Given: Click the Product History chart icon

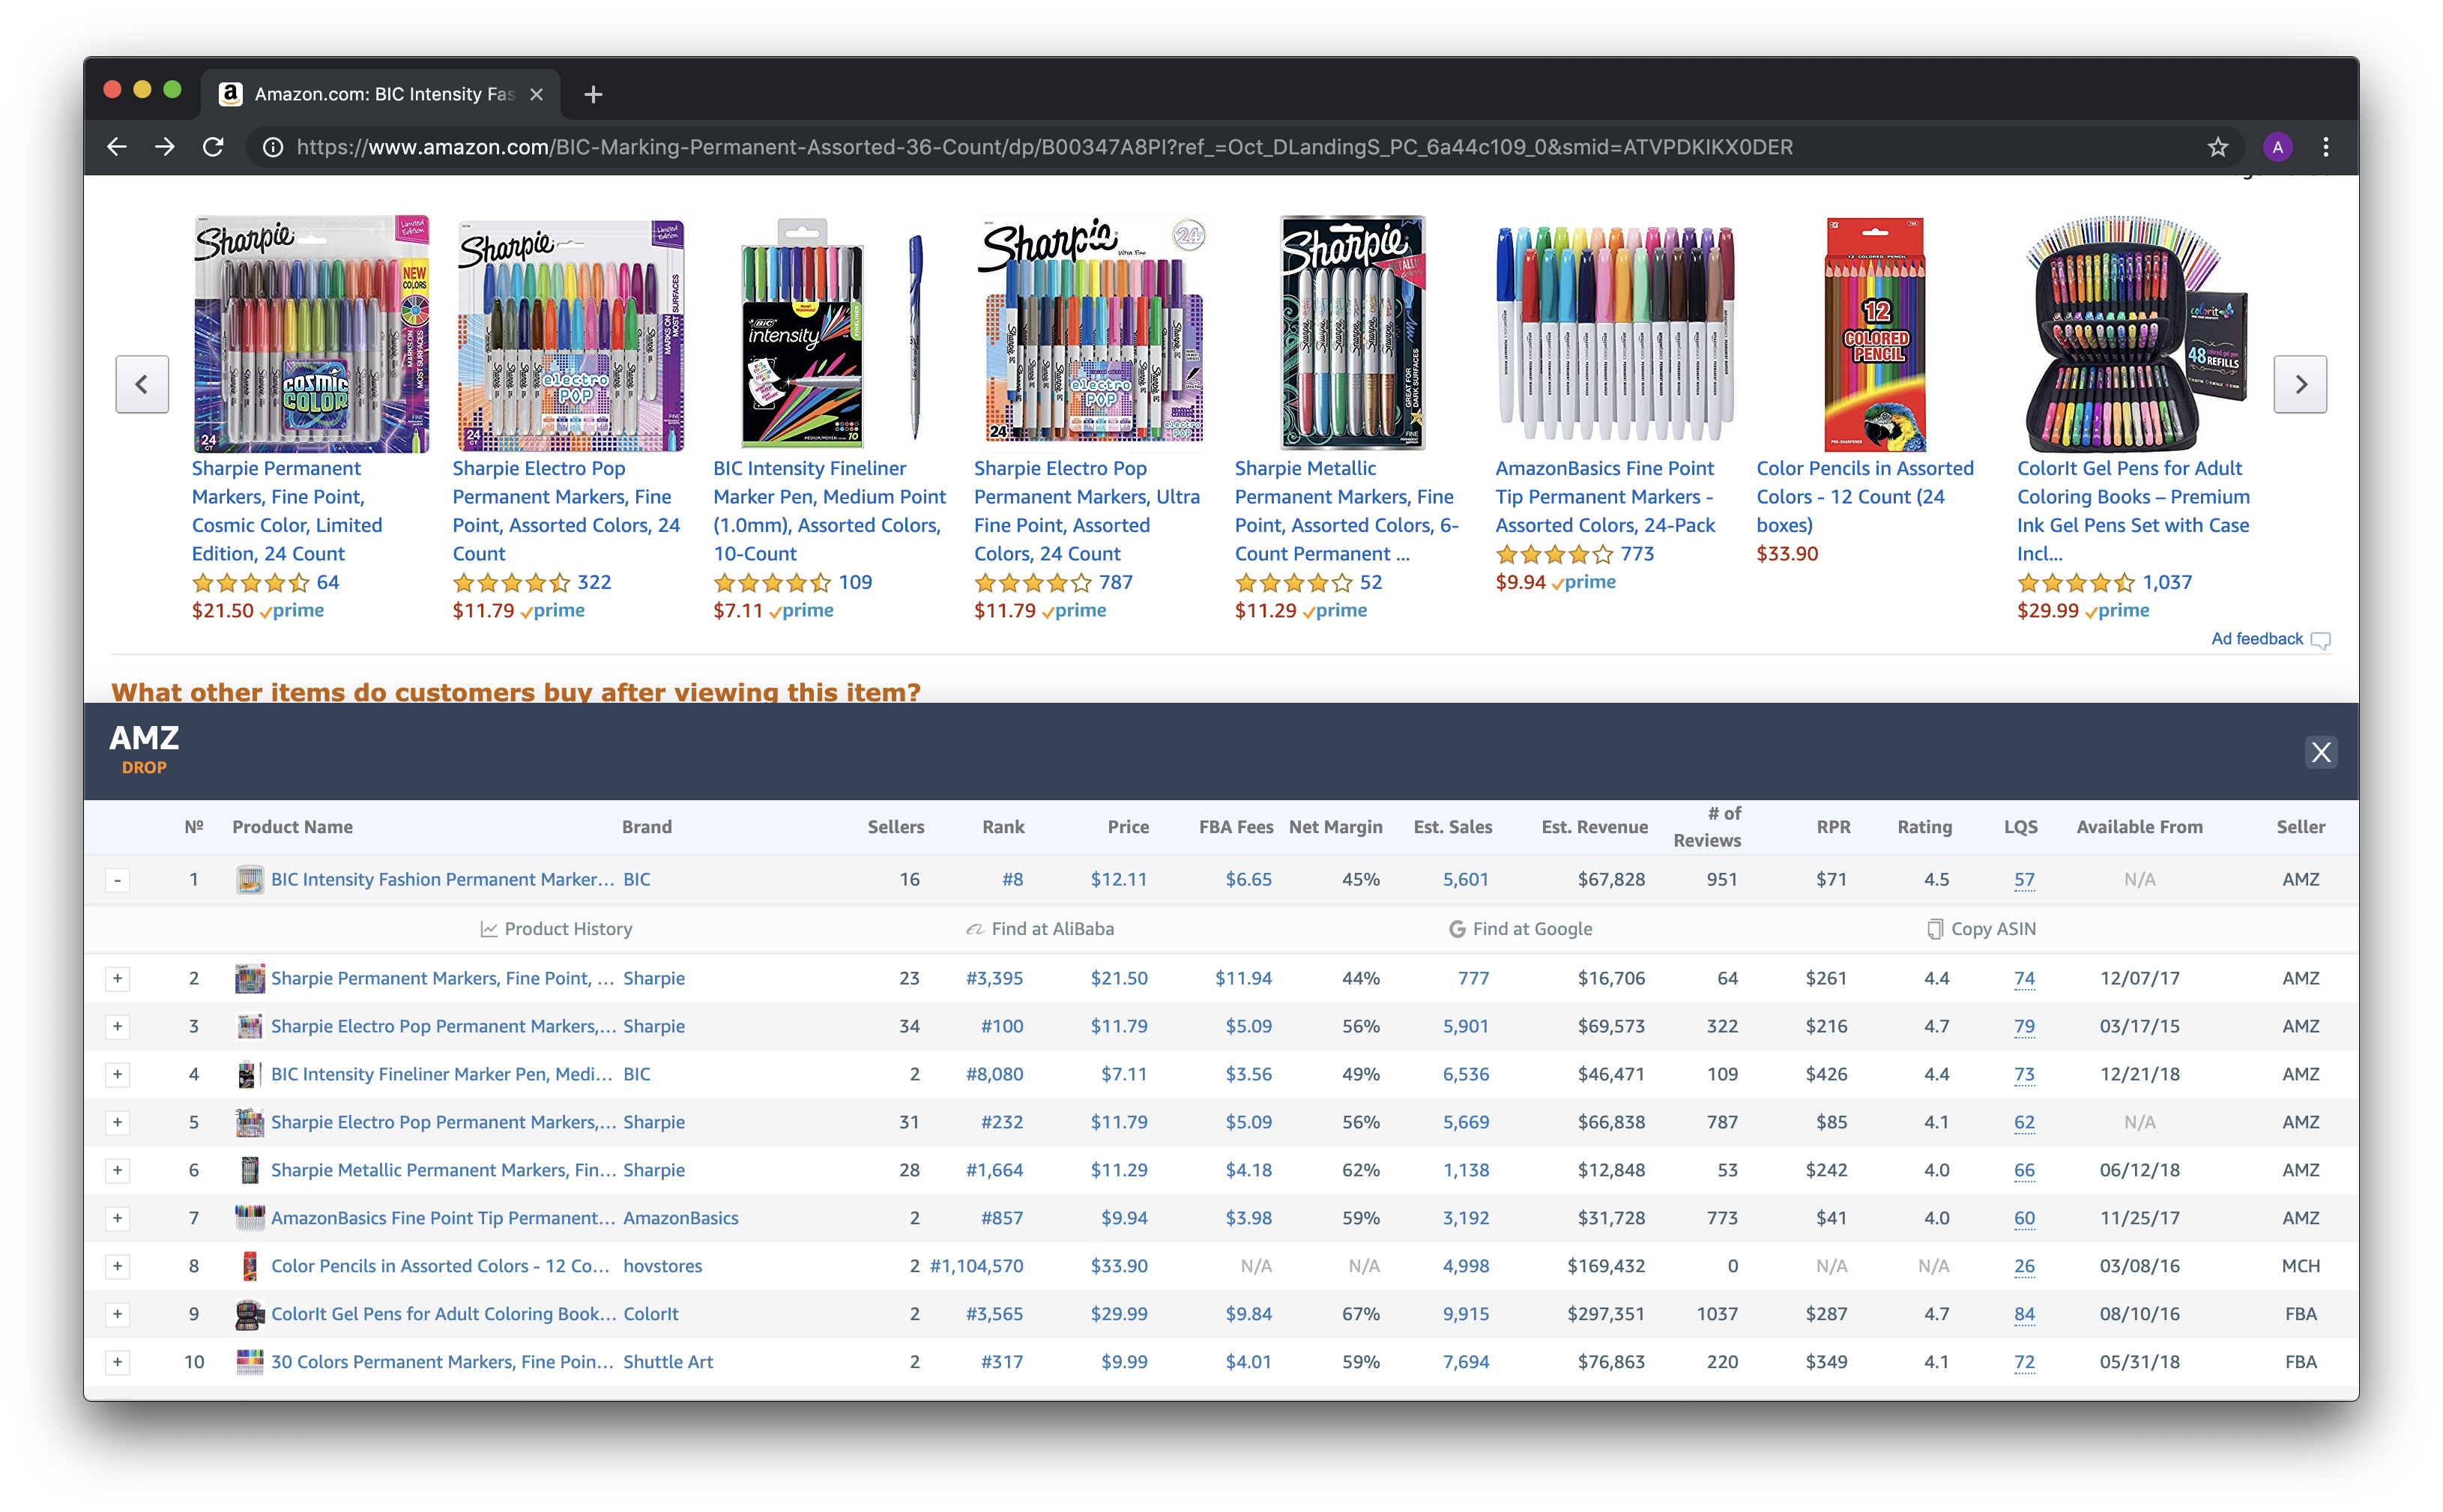Looking at the screenshot, I should [x=489, y=929].
